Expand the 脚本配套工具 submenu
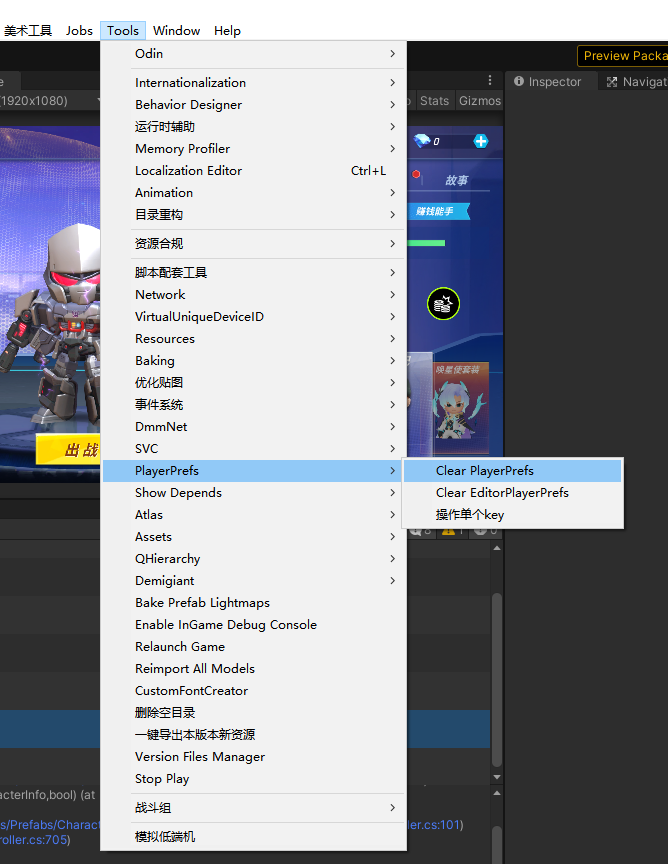Image resolution: width=668 pixels, height=864 pixels. 254,273
